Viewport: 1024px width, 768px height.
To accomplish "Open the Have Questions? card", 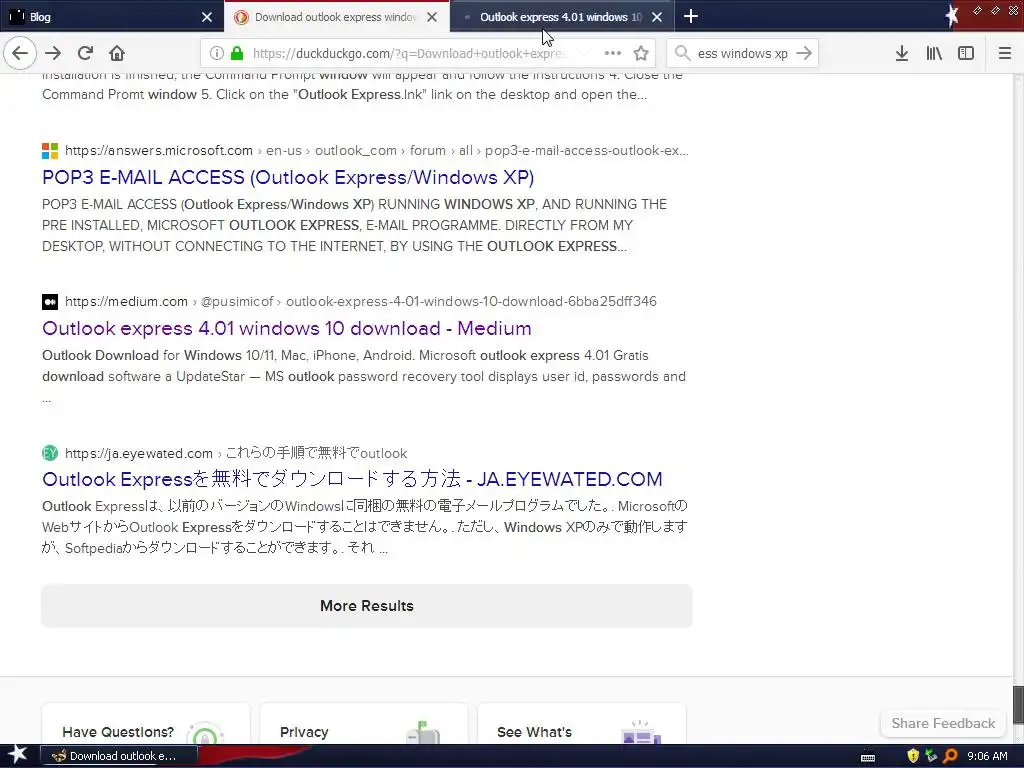I will (x=146, y=724).
